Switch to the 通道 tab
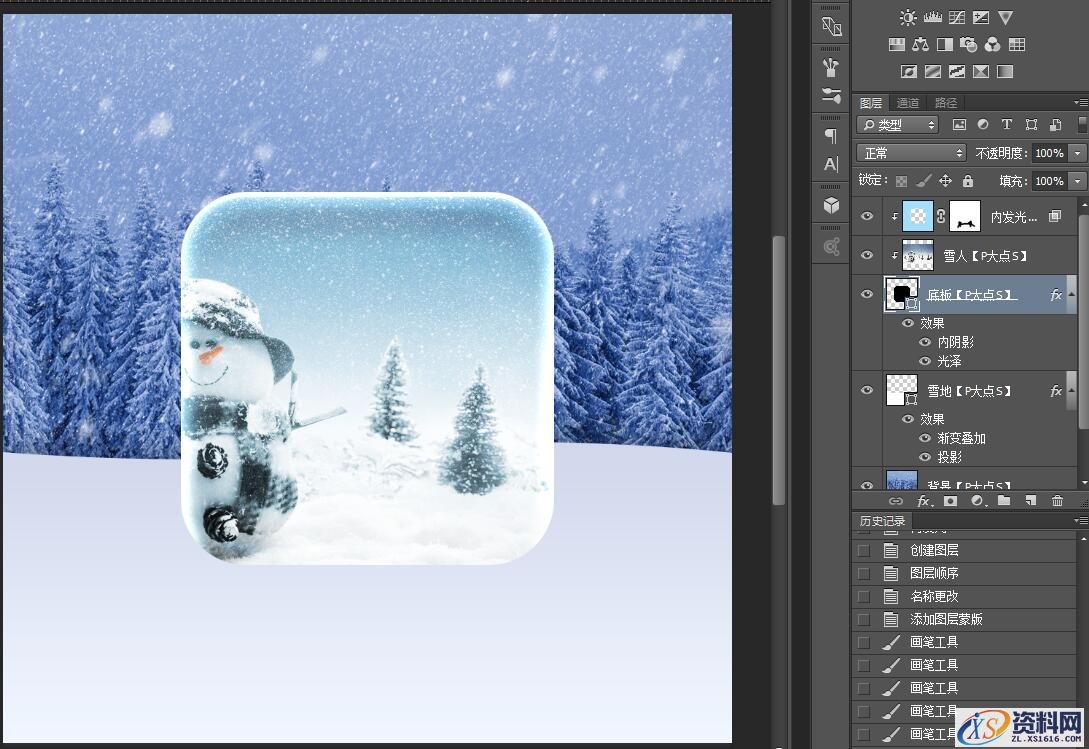1089x749 pixels. click(907, 103)
